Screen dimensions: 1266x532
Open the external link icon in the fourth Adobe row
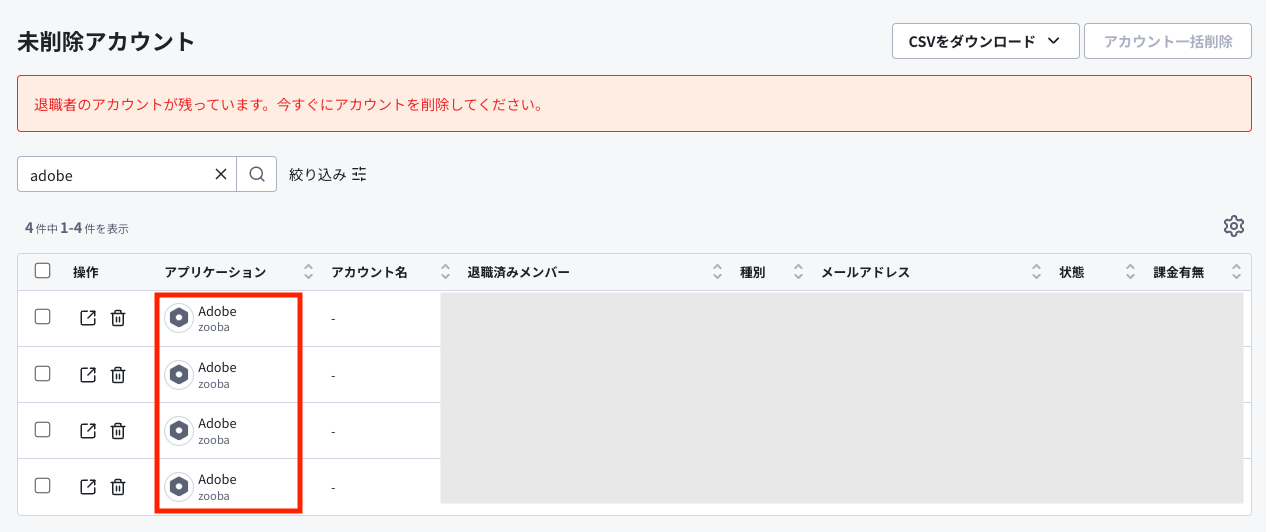[x=88, y=486]
